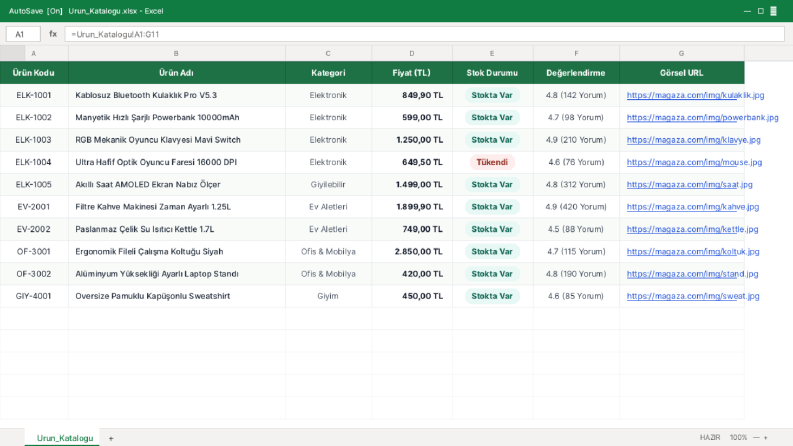
Task: Select the Kategori column header cell
Action: [328, 73]
